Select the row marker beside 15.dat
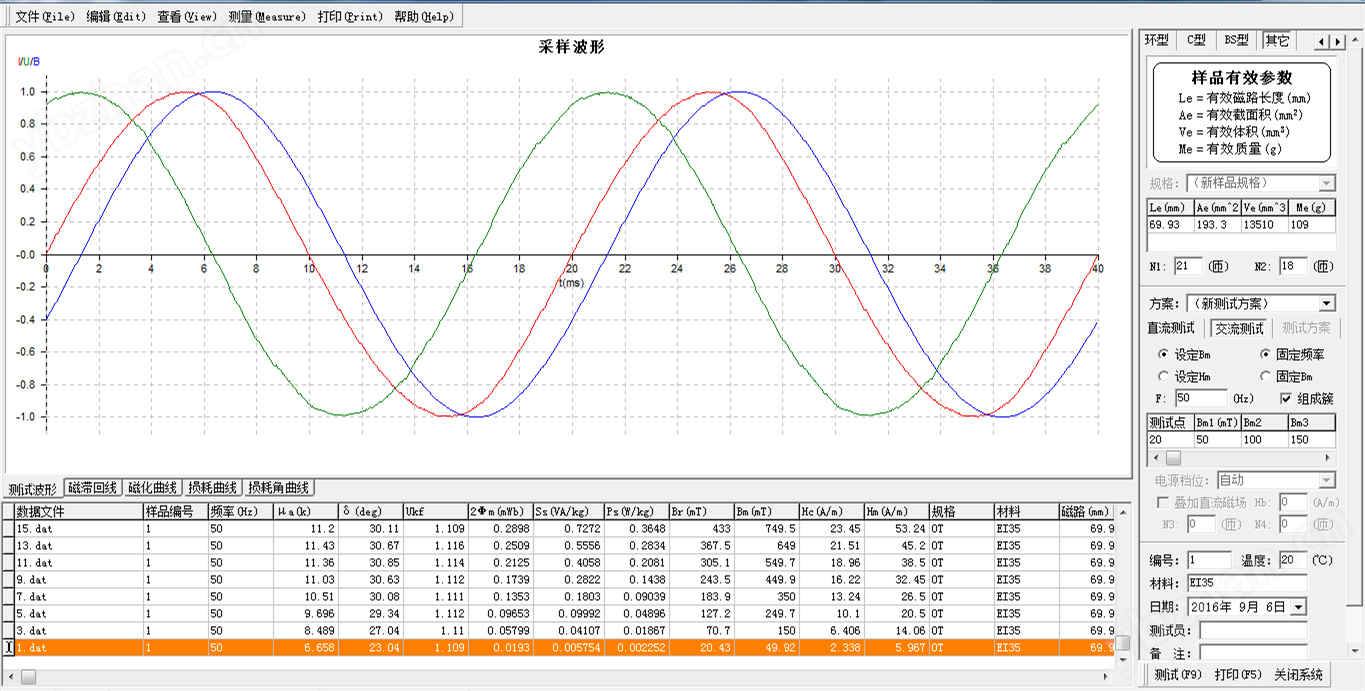This screenshot has height=691, width=1365. [9, 528]
